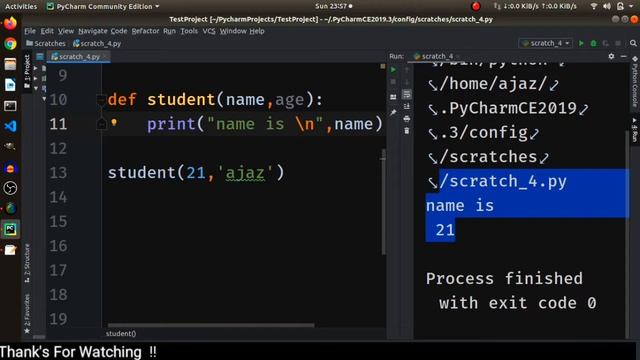
Task: Restore layout icon in Run panel
Action: [x=393, y=97]
